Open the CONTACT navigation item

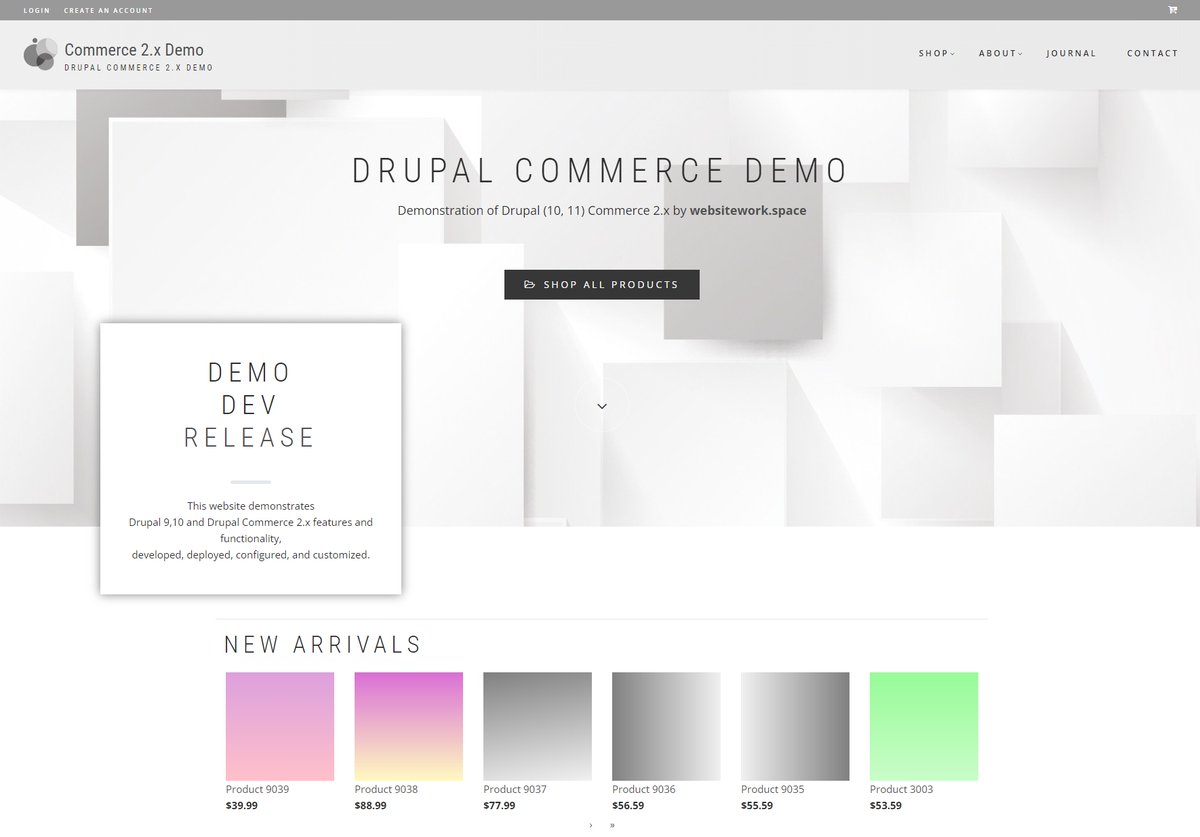pyautogui.click(x=1152, y=53)
